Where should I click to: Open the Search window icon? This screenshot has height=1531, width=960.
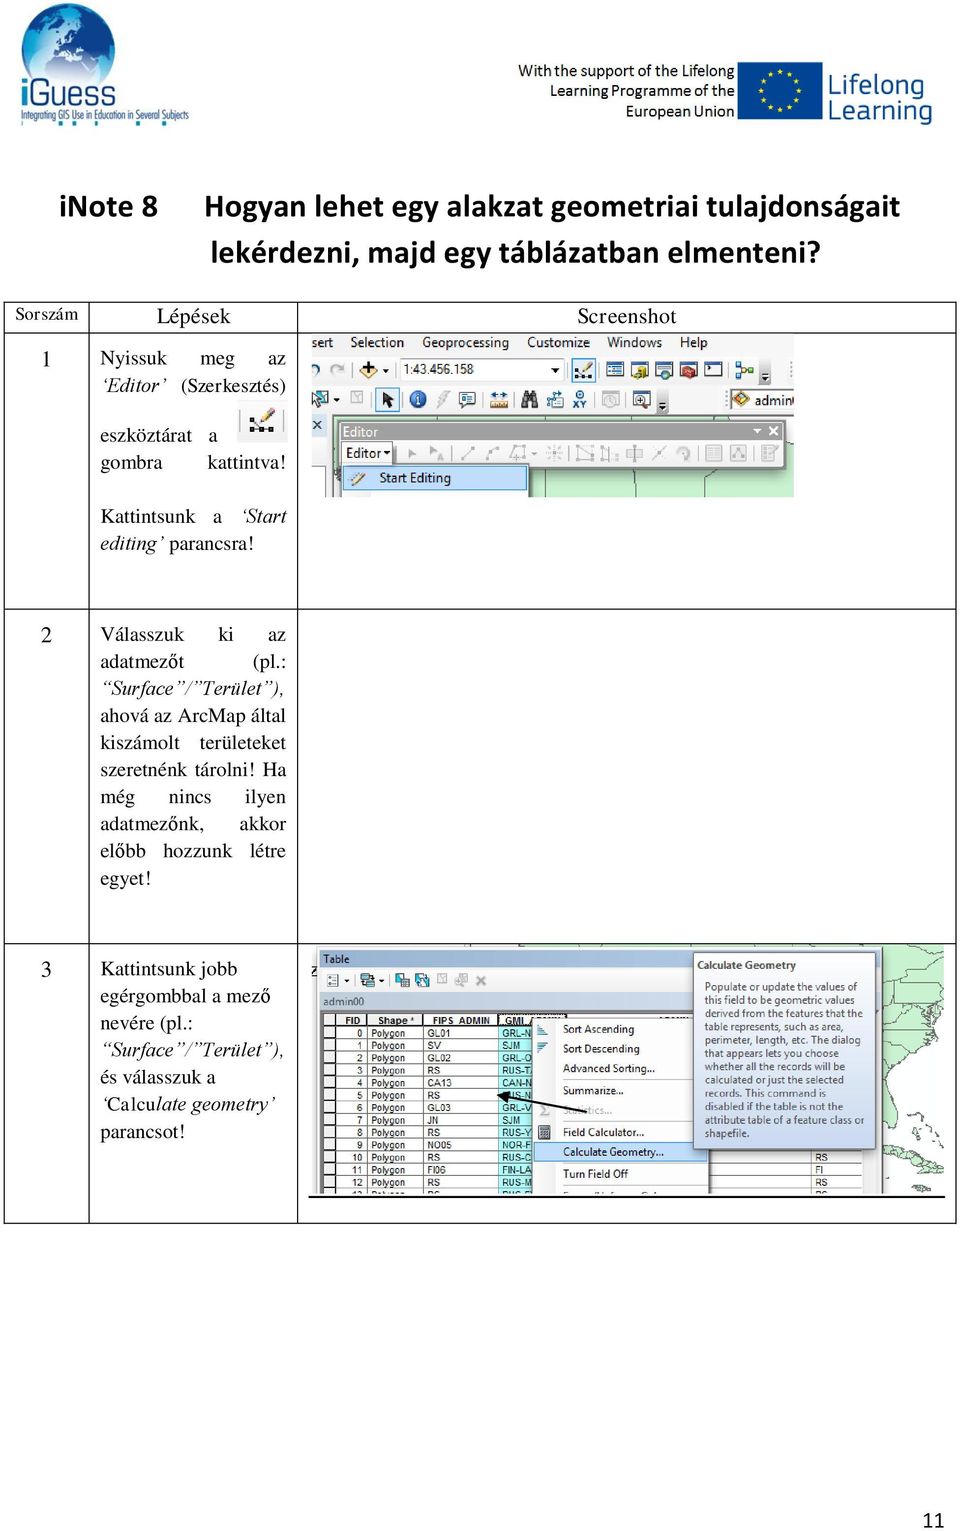pyautogui.click(x=664, y=370)
